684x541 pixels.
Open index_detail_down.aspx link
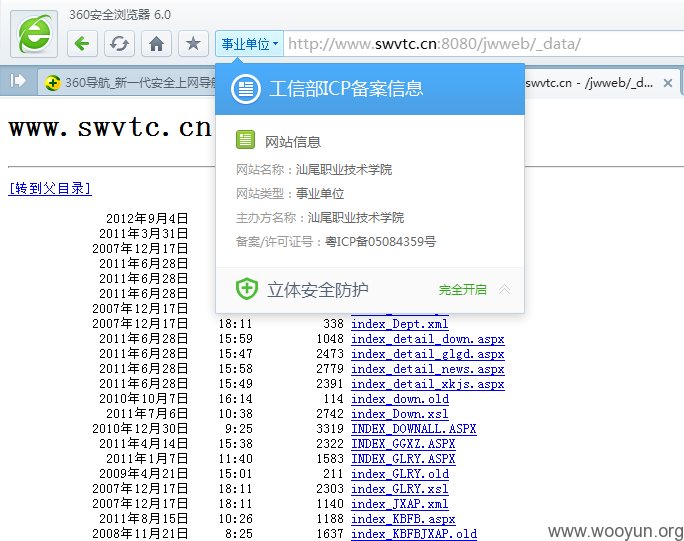tap(428, 339)
